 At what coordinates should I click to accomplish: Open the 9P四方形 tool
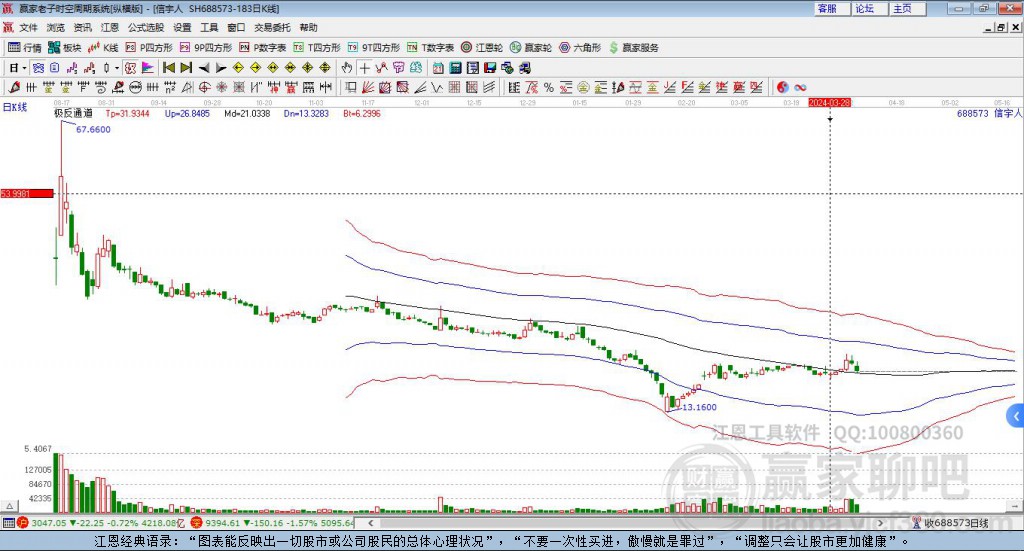pyautogui.click(x=206, y=48)
